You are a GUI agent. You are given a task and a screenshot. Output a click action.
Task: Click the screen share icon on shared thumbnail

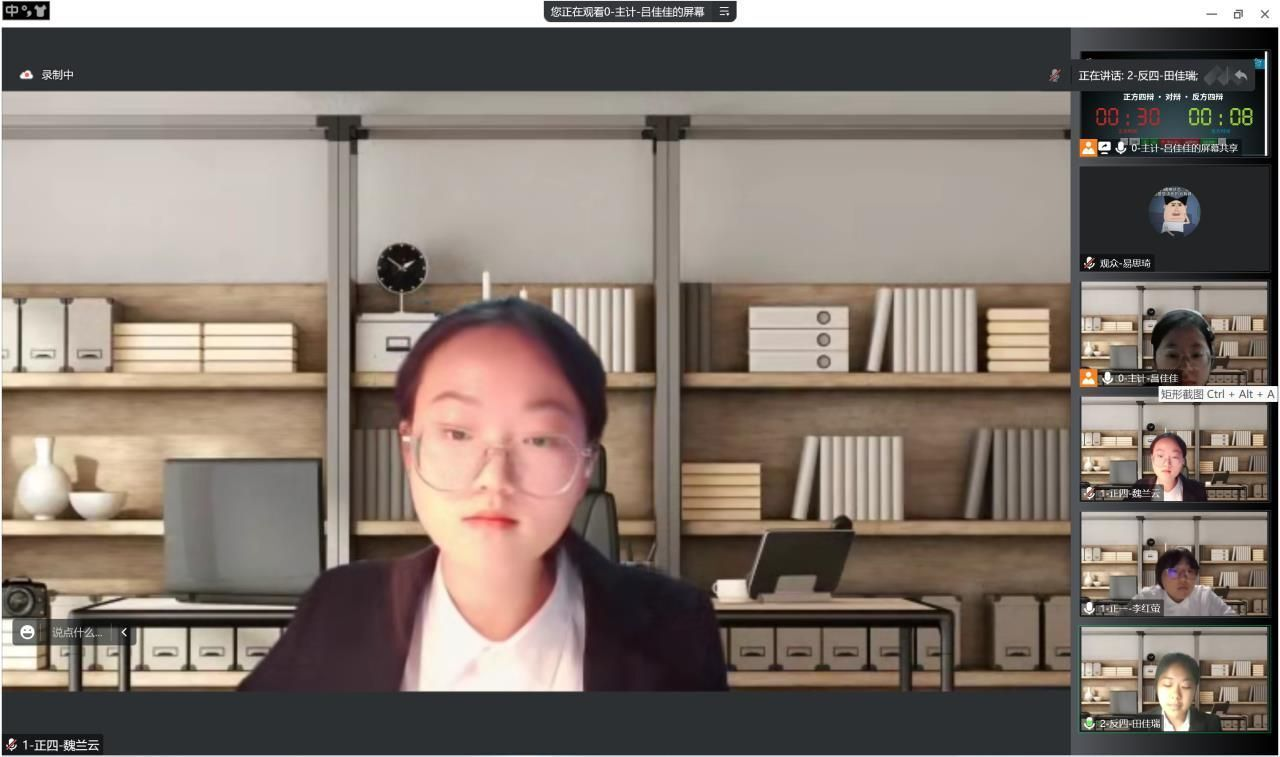1105,148
